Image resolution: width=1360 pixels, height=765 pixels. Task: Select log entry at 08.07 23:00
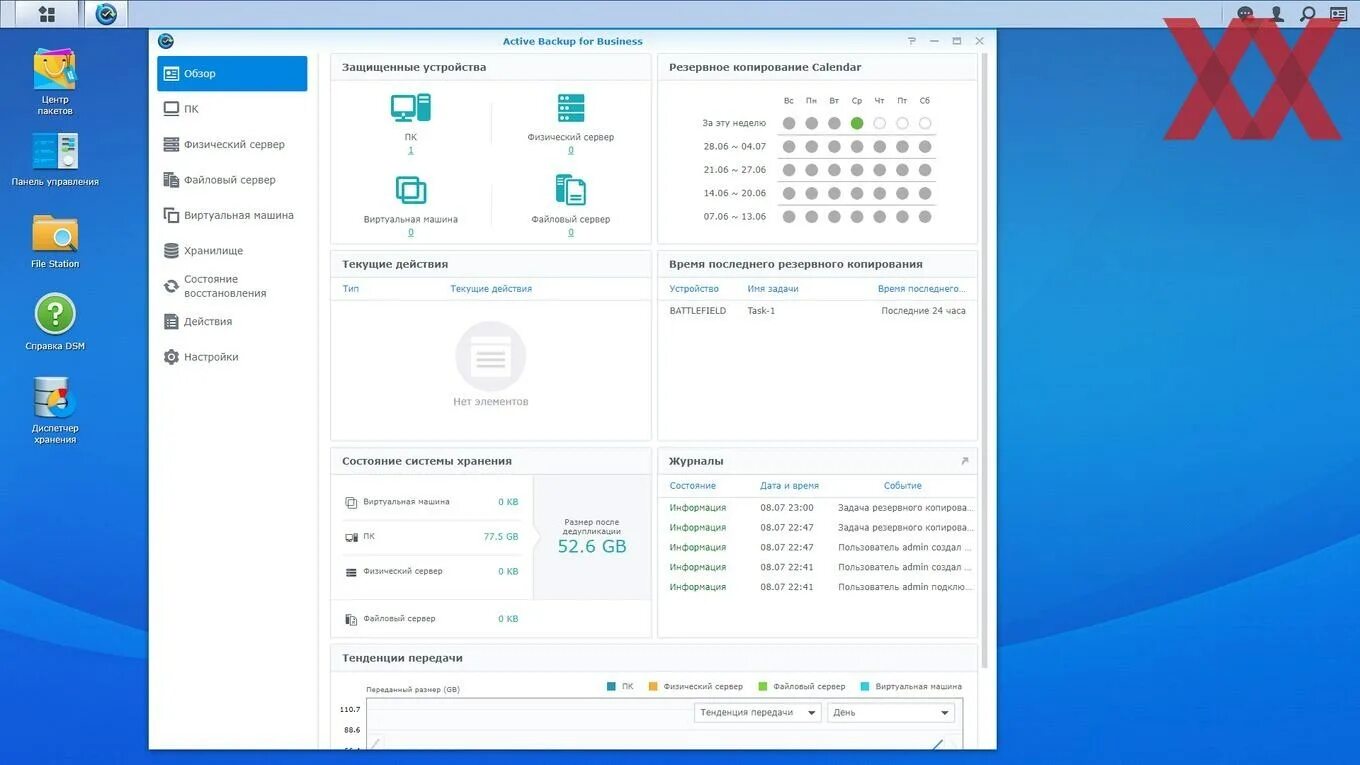817,508
